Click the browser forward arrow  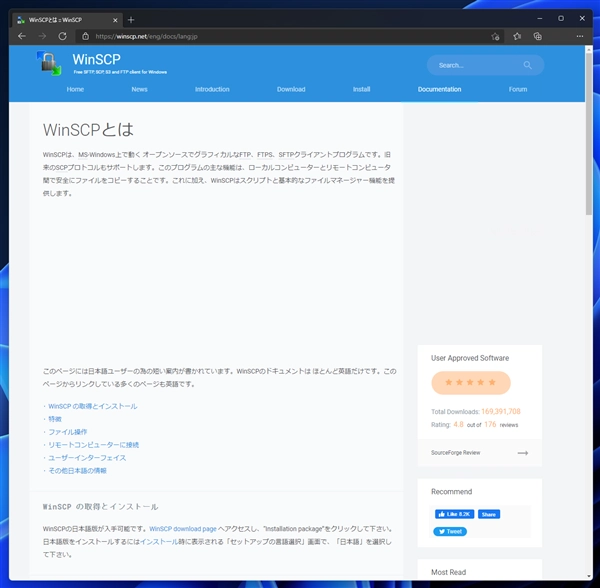pos(42,36)
